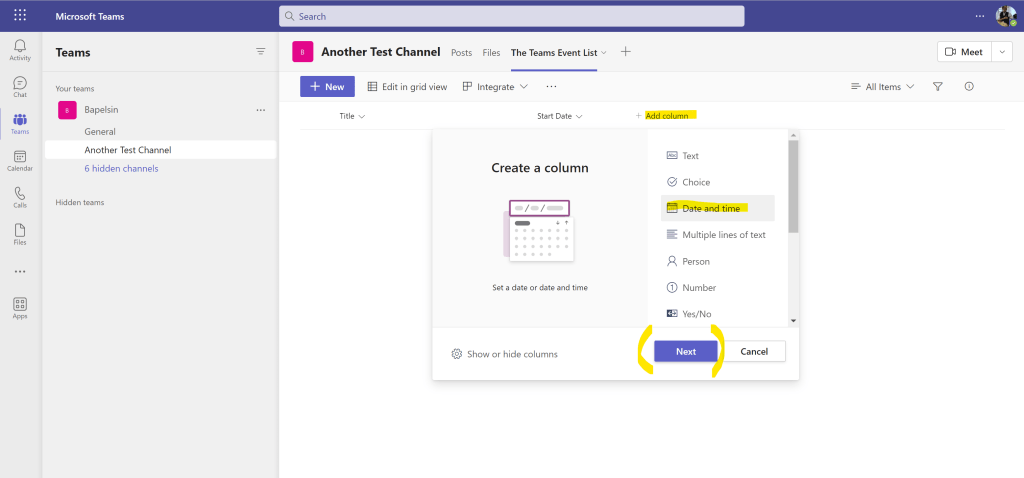Select the Yes/No column type

pyautogui.click(x=696, y=314)
